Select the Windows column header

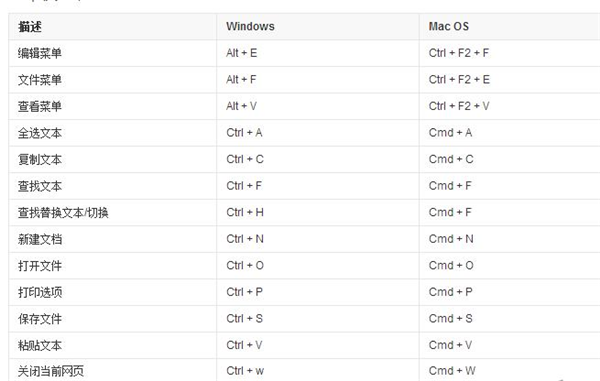click(250, 26)
